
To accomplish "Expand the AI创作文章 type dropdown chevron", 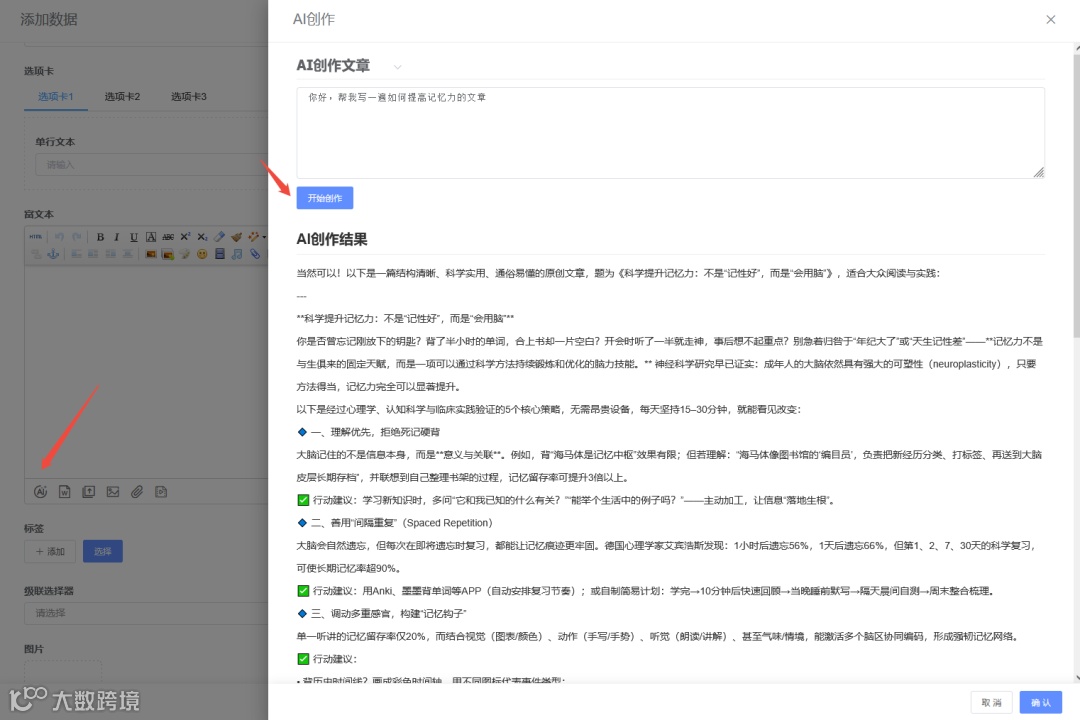I will coord(397,67).
